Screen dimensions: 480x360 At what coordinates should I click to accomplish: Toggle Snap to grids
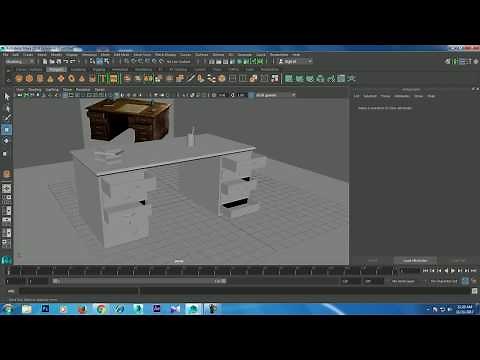point(126,61)
